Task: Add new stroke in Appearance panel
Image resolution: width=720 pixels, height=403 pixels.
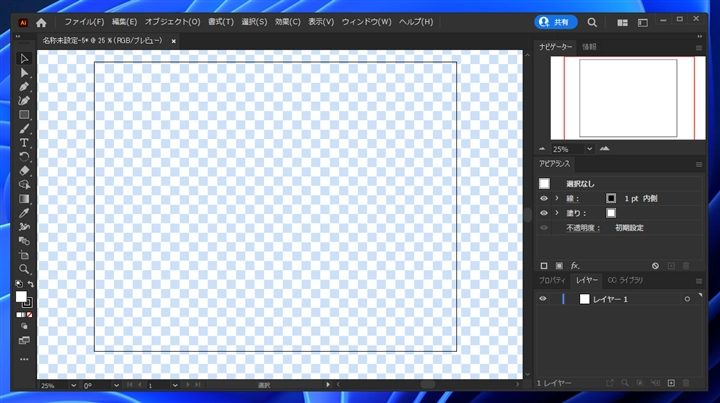Action: (x=544, y=266)
